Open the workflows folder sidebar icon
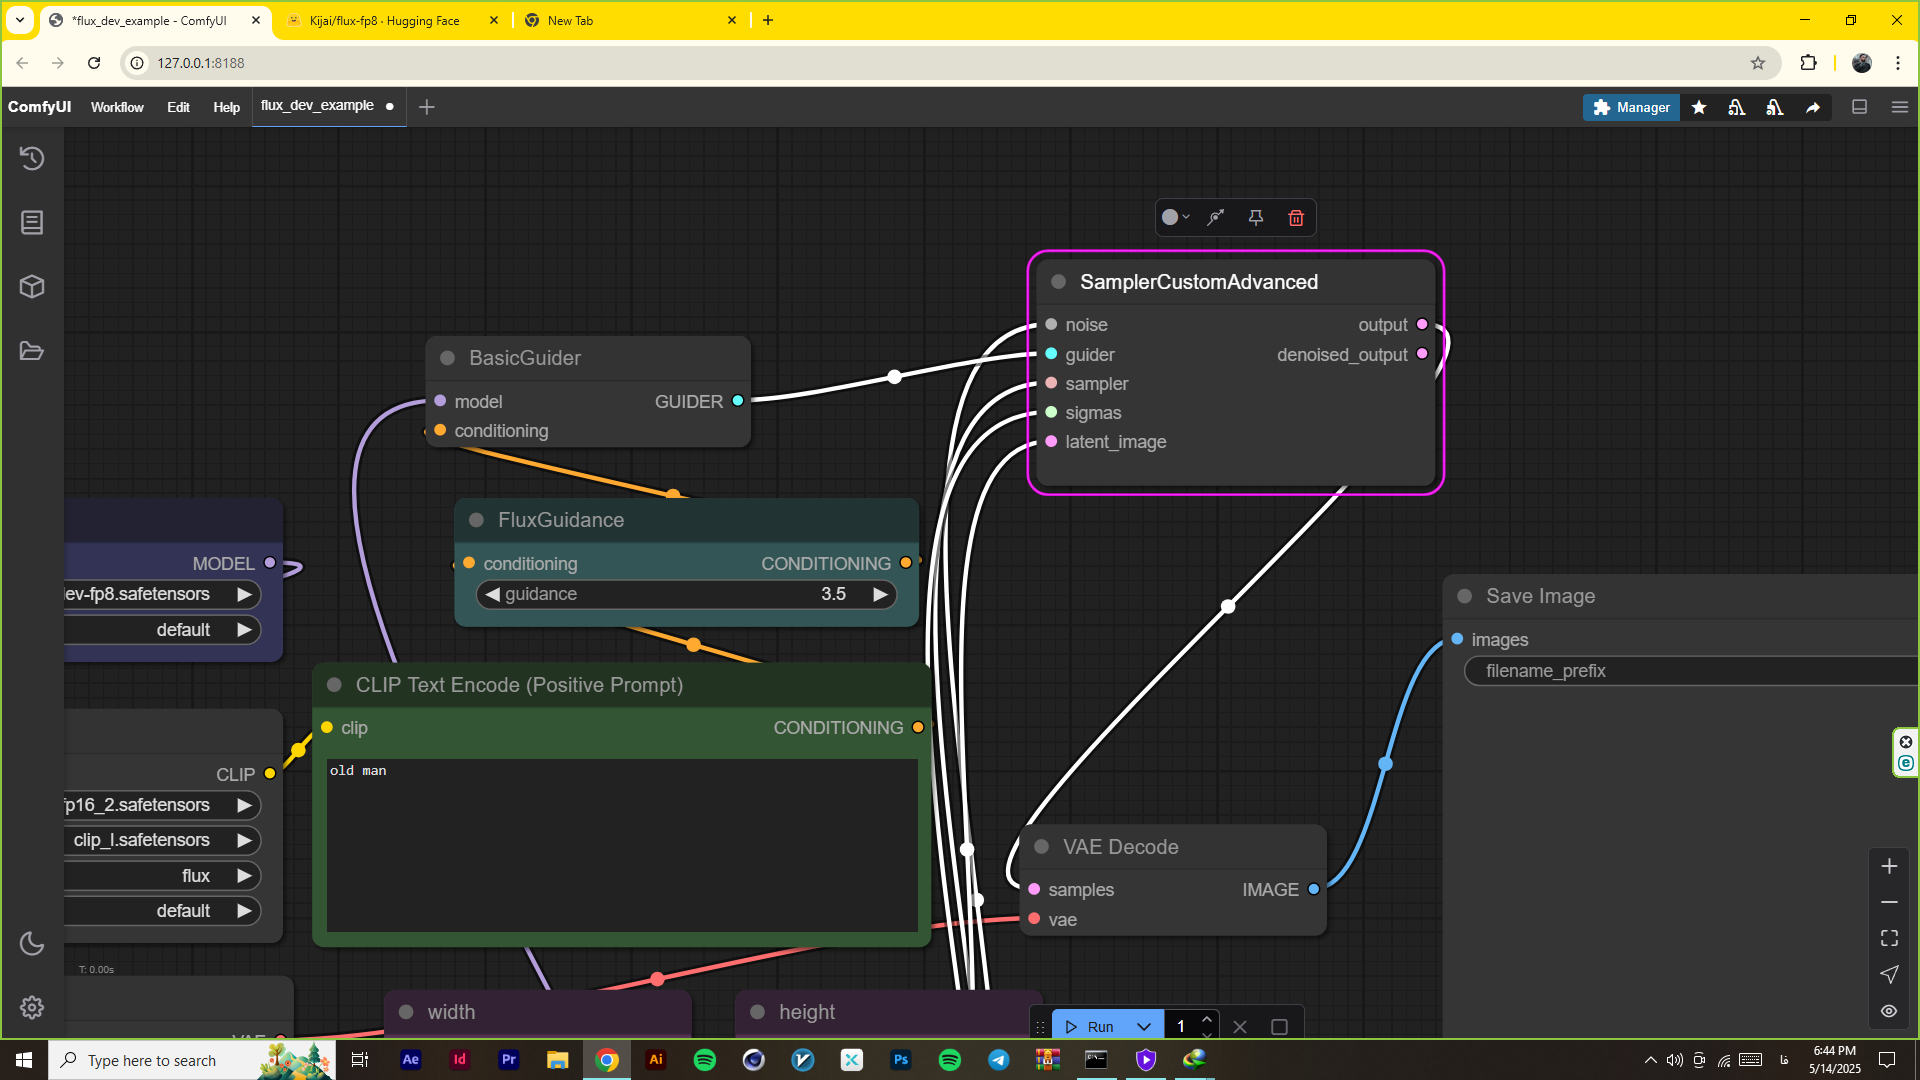This screenshot has width=1920, height=1080. [32, 351]
